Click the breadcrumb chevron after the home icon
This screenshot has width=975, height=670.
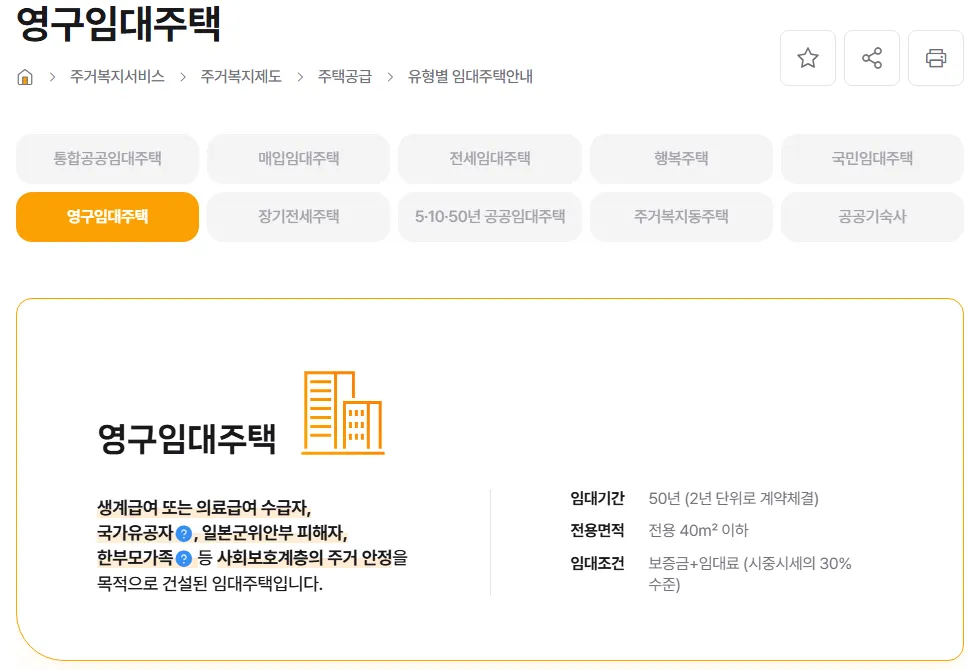52,77
